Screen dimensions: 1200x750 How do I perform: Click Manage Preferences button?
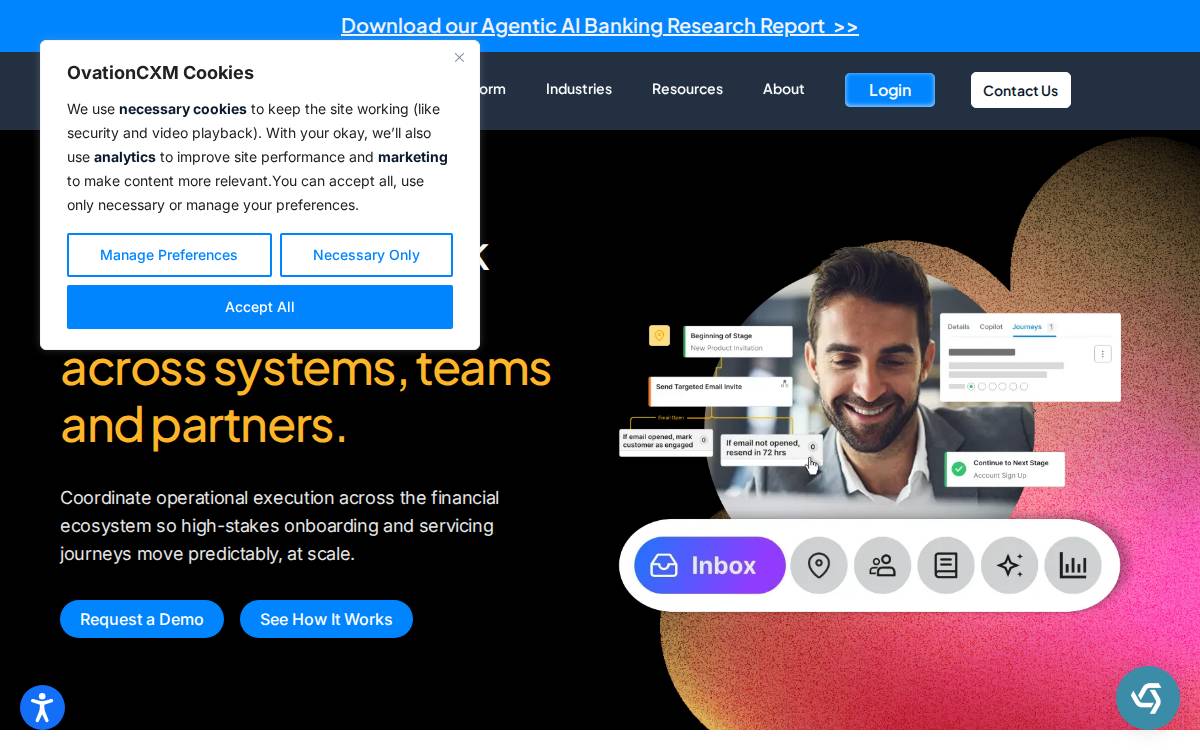(x=169, y=255)
